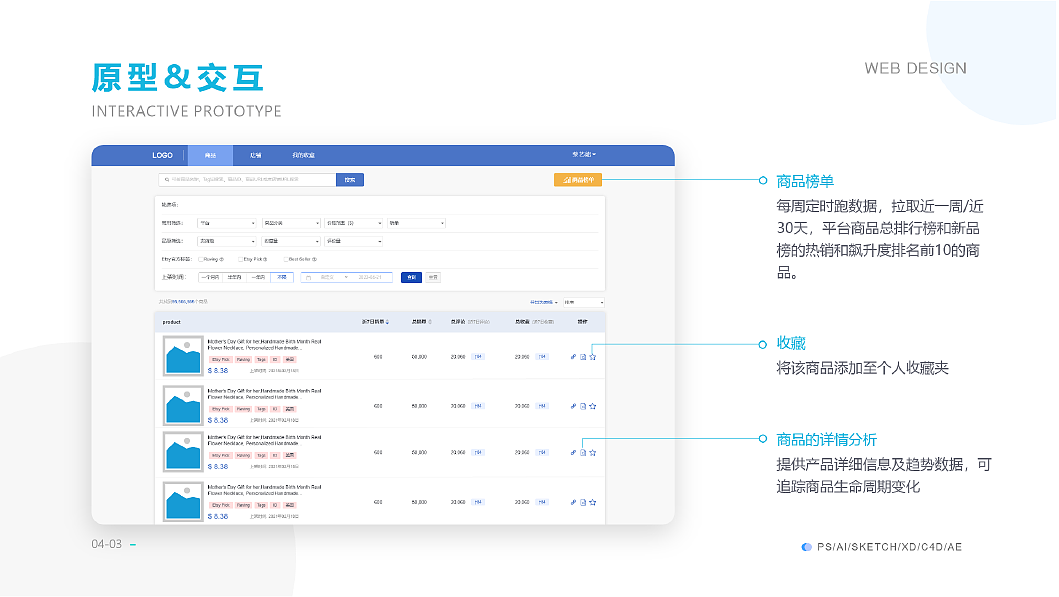Star the first product row to favorite it
The width and height of the screenshot is (1059, 597).
click(592, 357)
